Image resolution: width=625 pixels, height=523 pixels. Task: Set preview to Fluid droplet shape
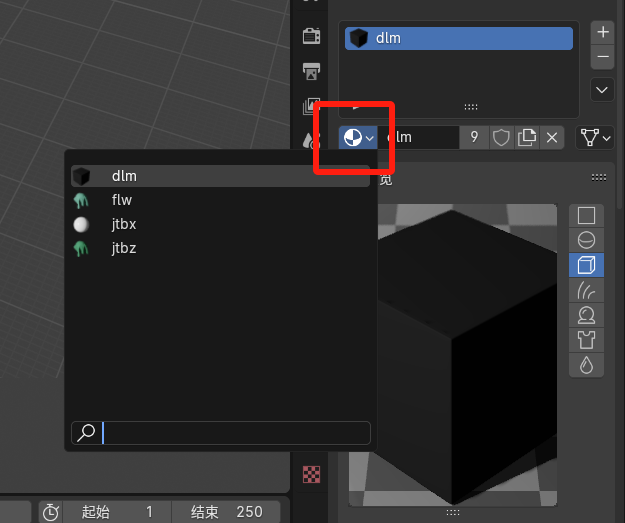point(586,365)
